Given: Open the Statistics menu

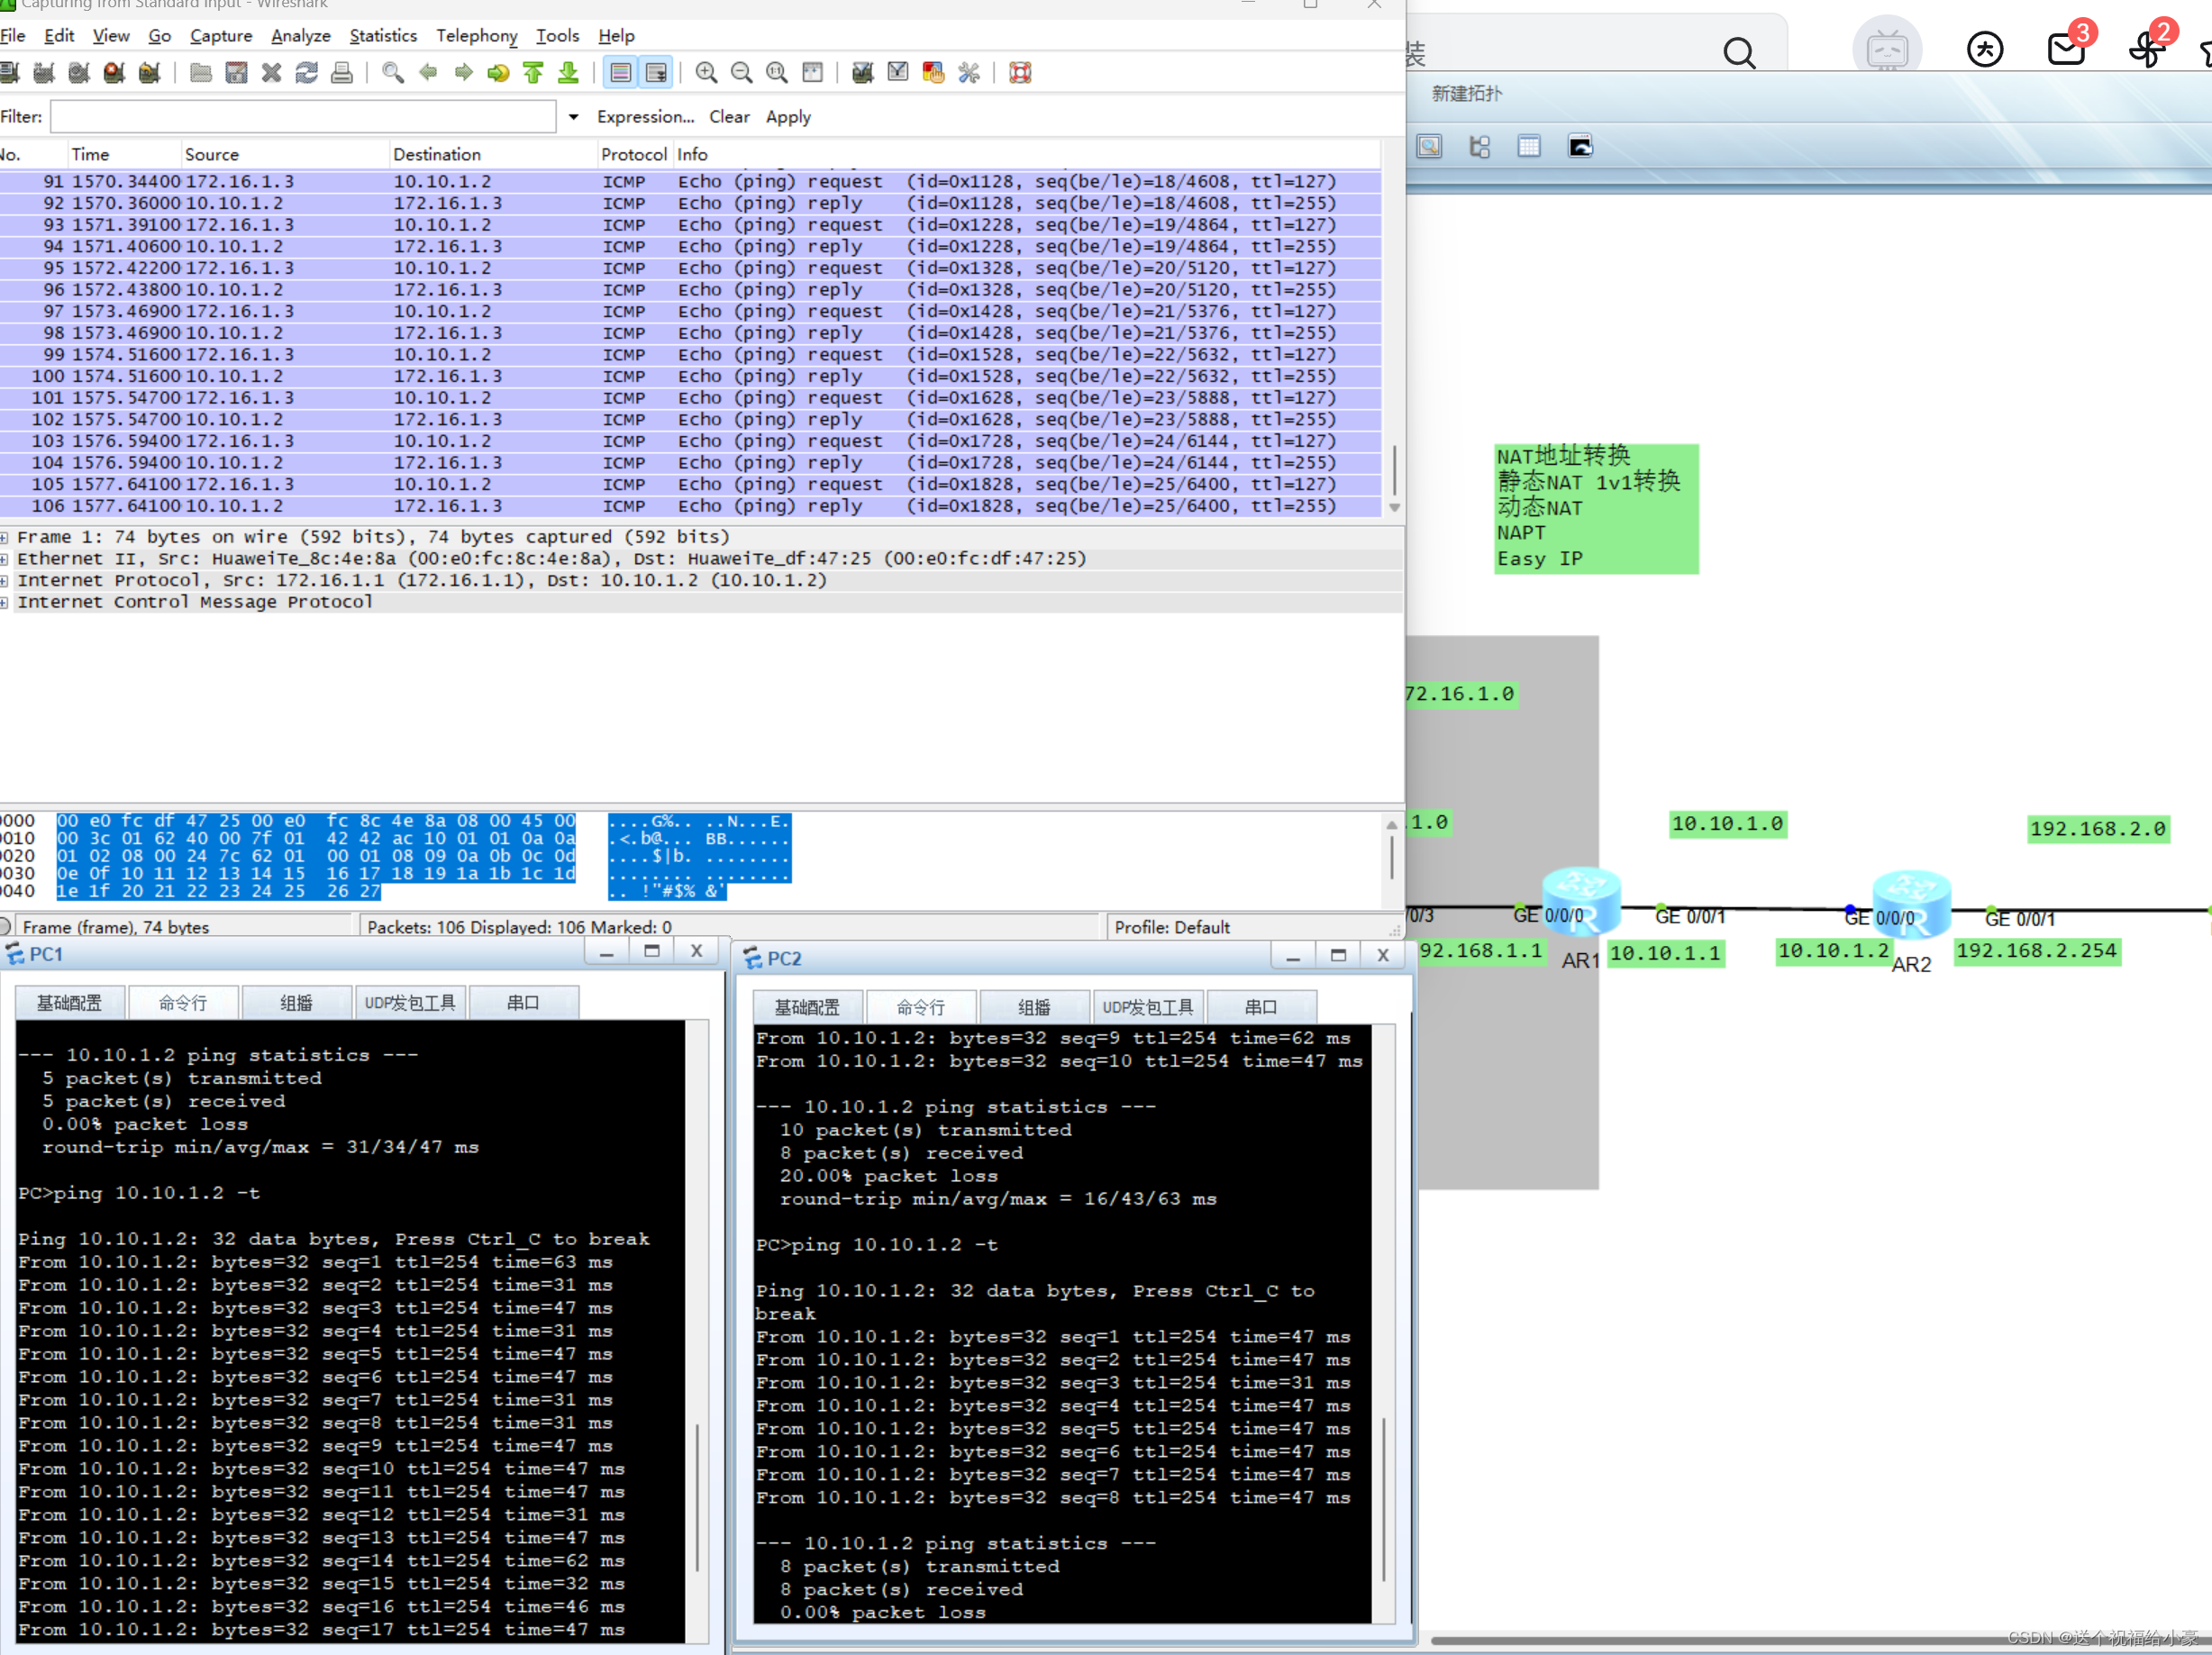Looking at the screenshot, I should pos(383,36).
